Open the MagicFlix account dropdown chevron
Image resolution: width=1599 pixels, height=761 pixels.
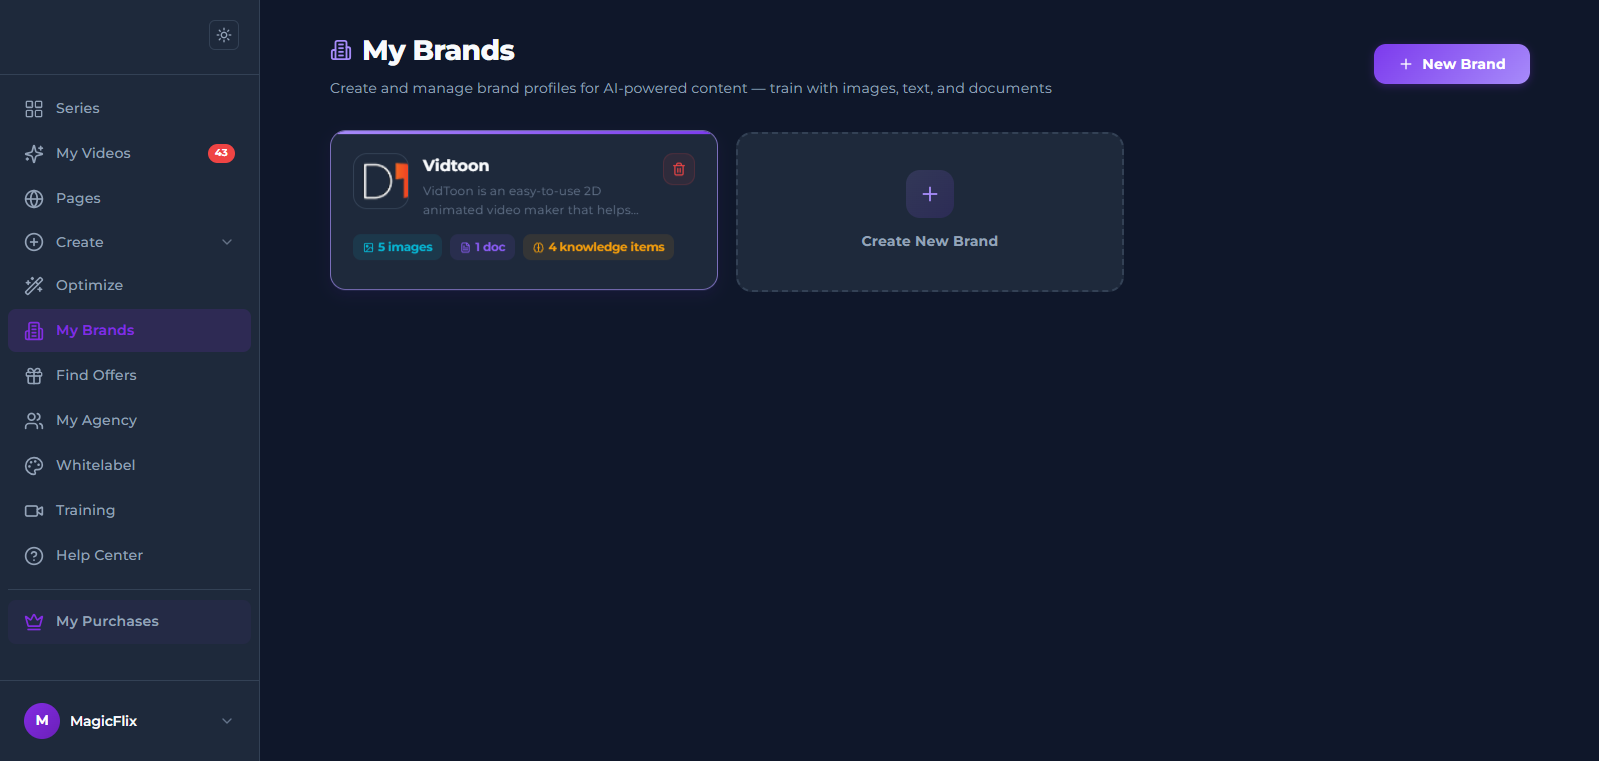(227, 721)
